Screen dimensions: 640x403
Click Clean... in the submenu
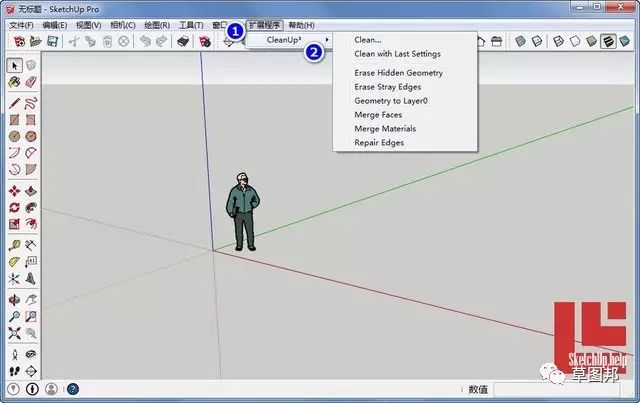(368, 40)
